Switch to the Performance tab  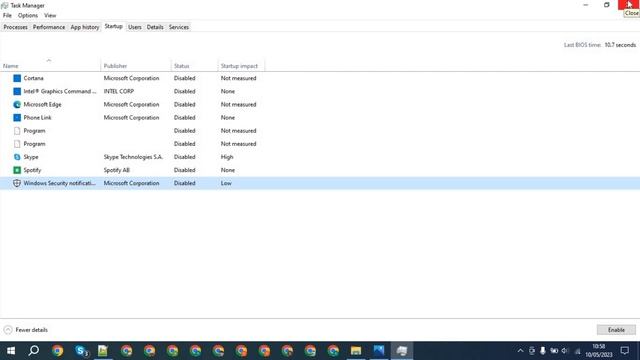coord(49,27)
